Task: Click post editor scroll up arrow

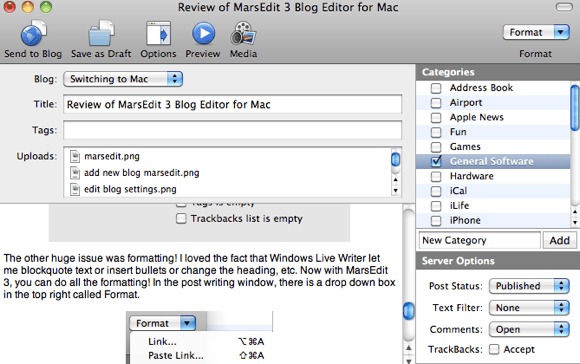Action: 408,348
